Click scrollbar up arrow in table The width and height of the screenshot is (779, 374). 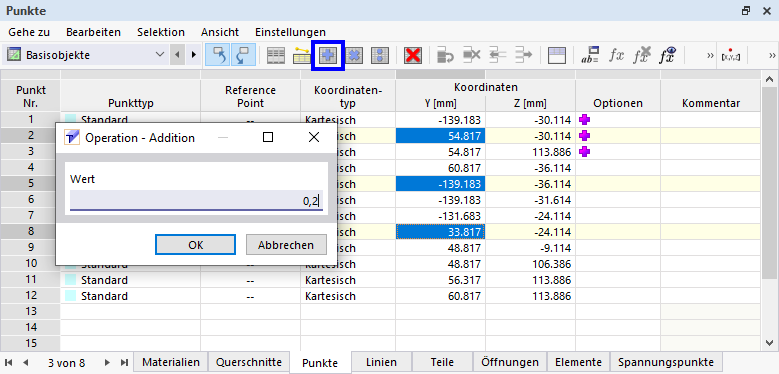[770, 78]
